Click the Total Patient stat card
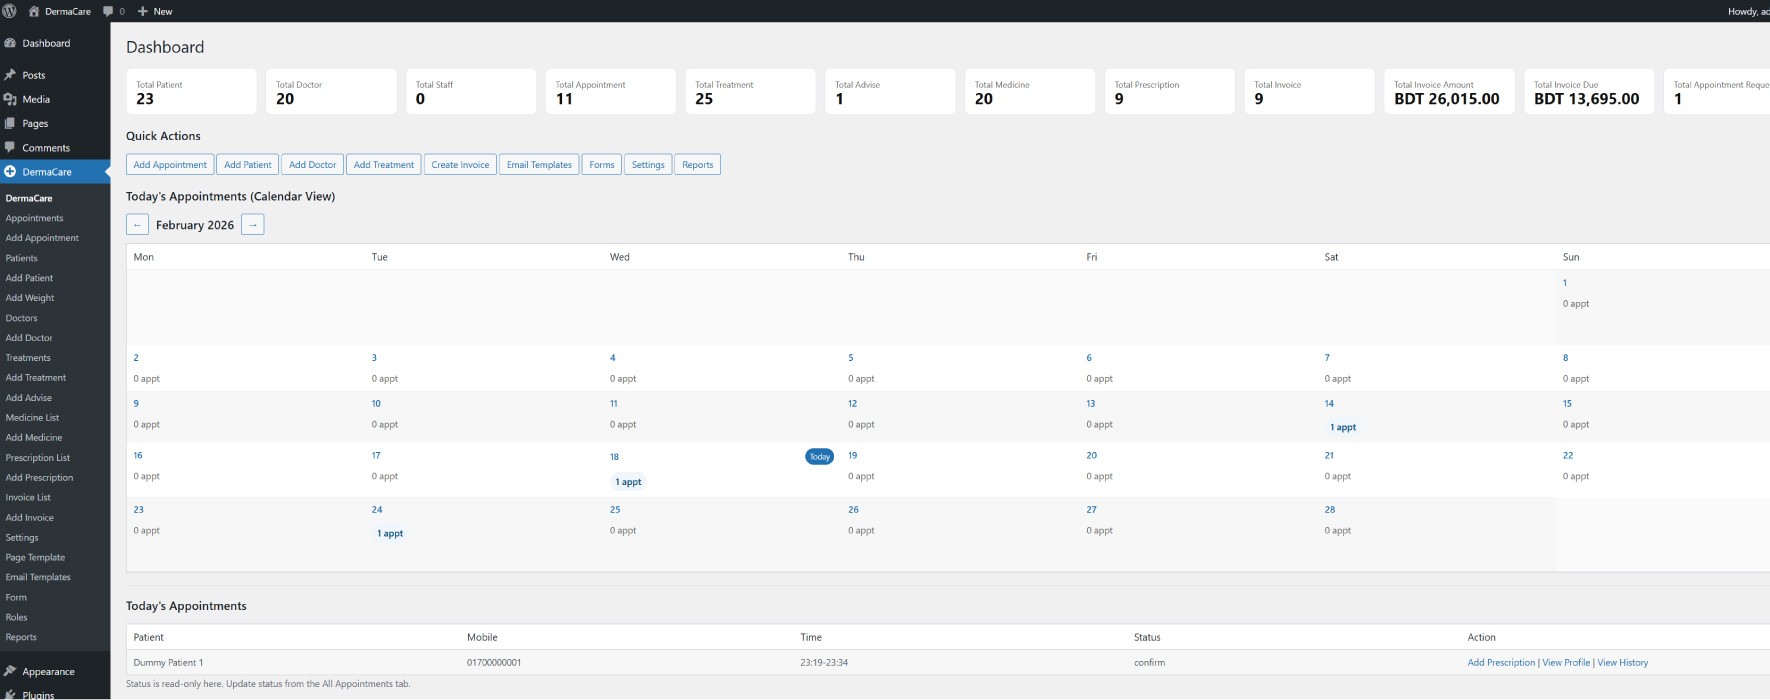 (x=191, y=91)
